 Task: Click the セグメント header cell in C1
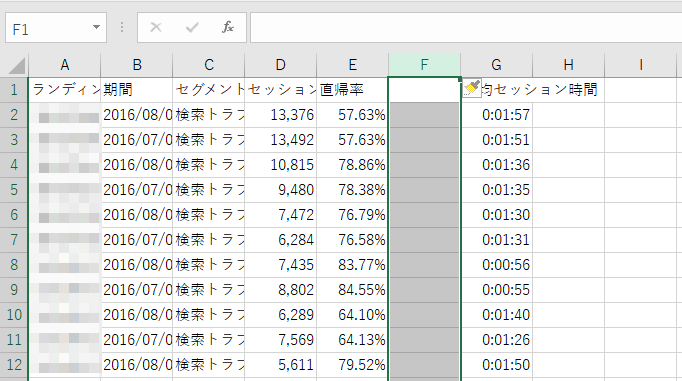coord(209,90)
